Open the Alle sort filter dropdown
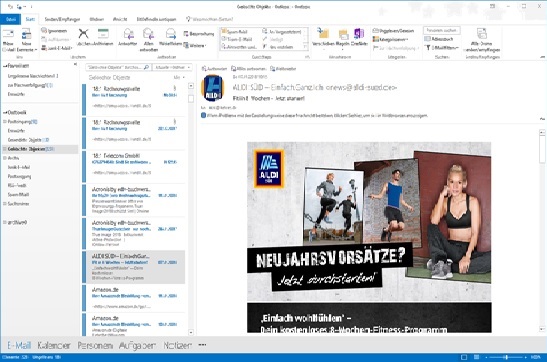This screenshot has width=547, height=362. pyautogui.click(x=179, y=77)
